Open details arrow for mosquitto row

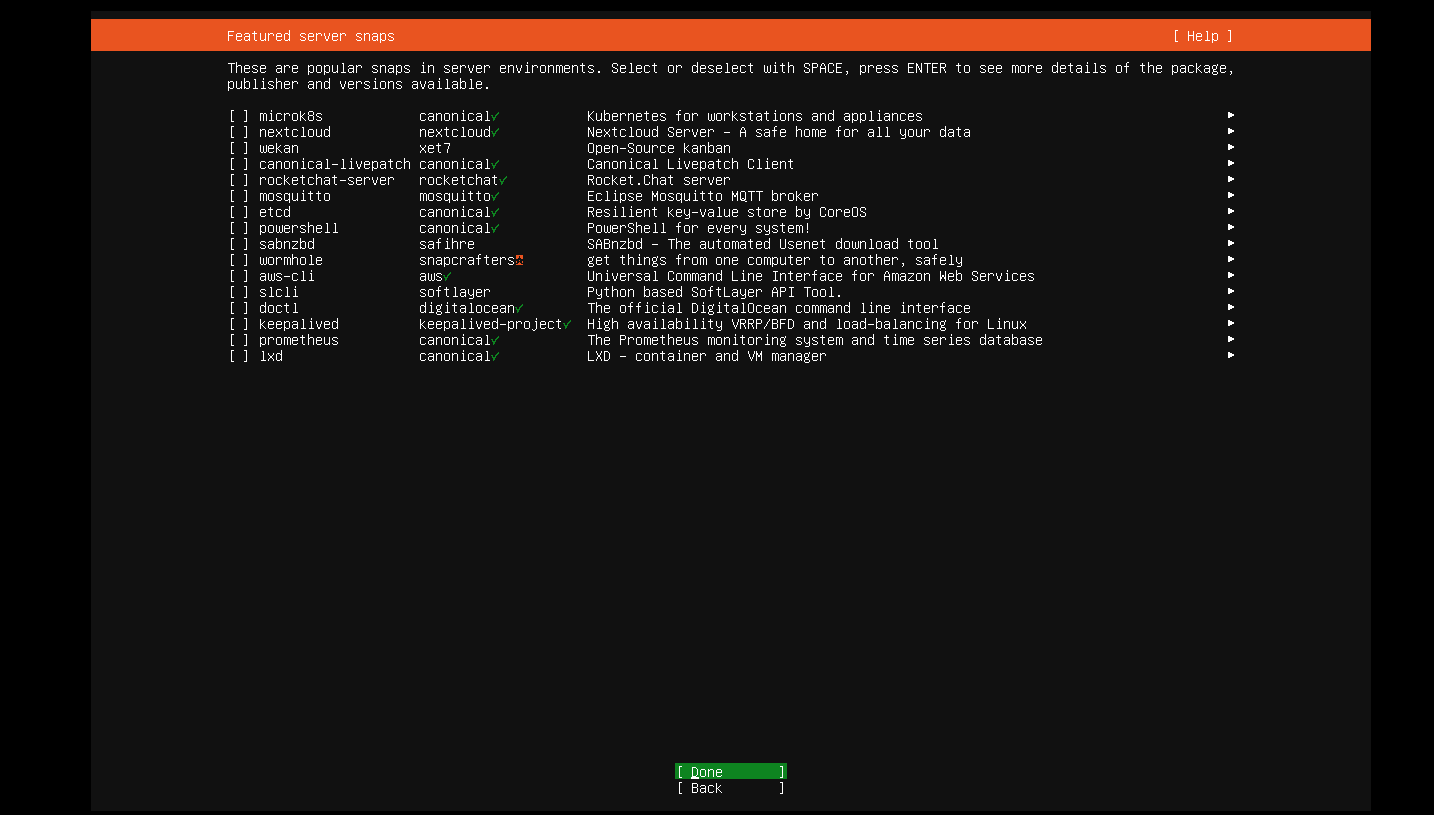1231,195
